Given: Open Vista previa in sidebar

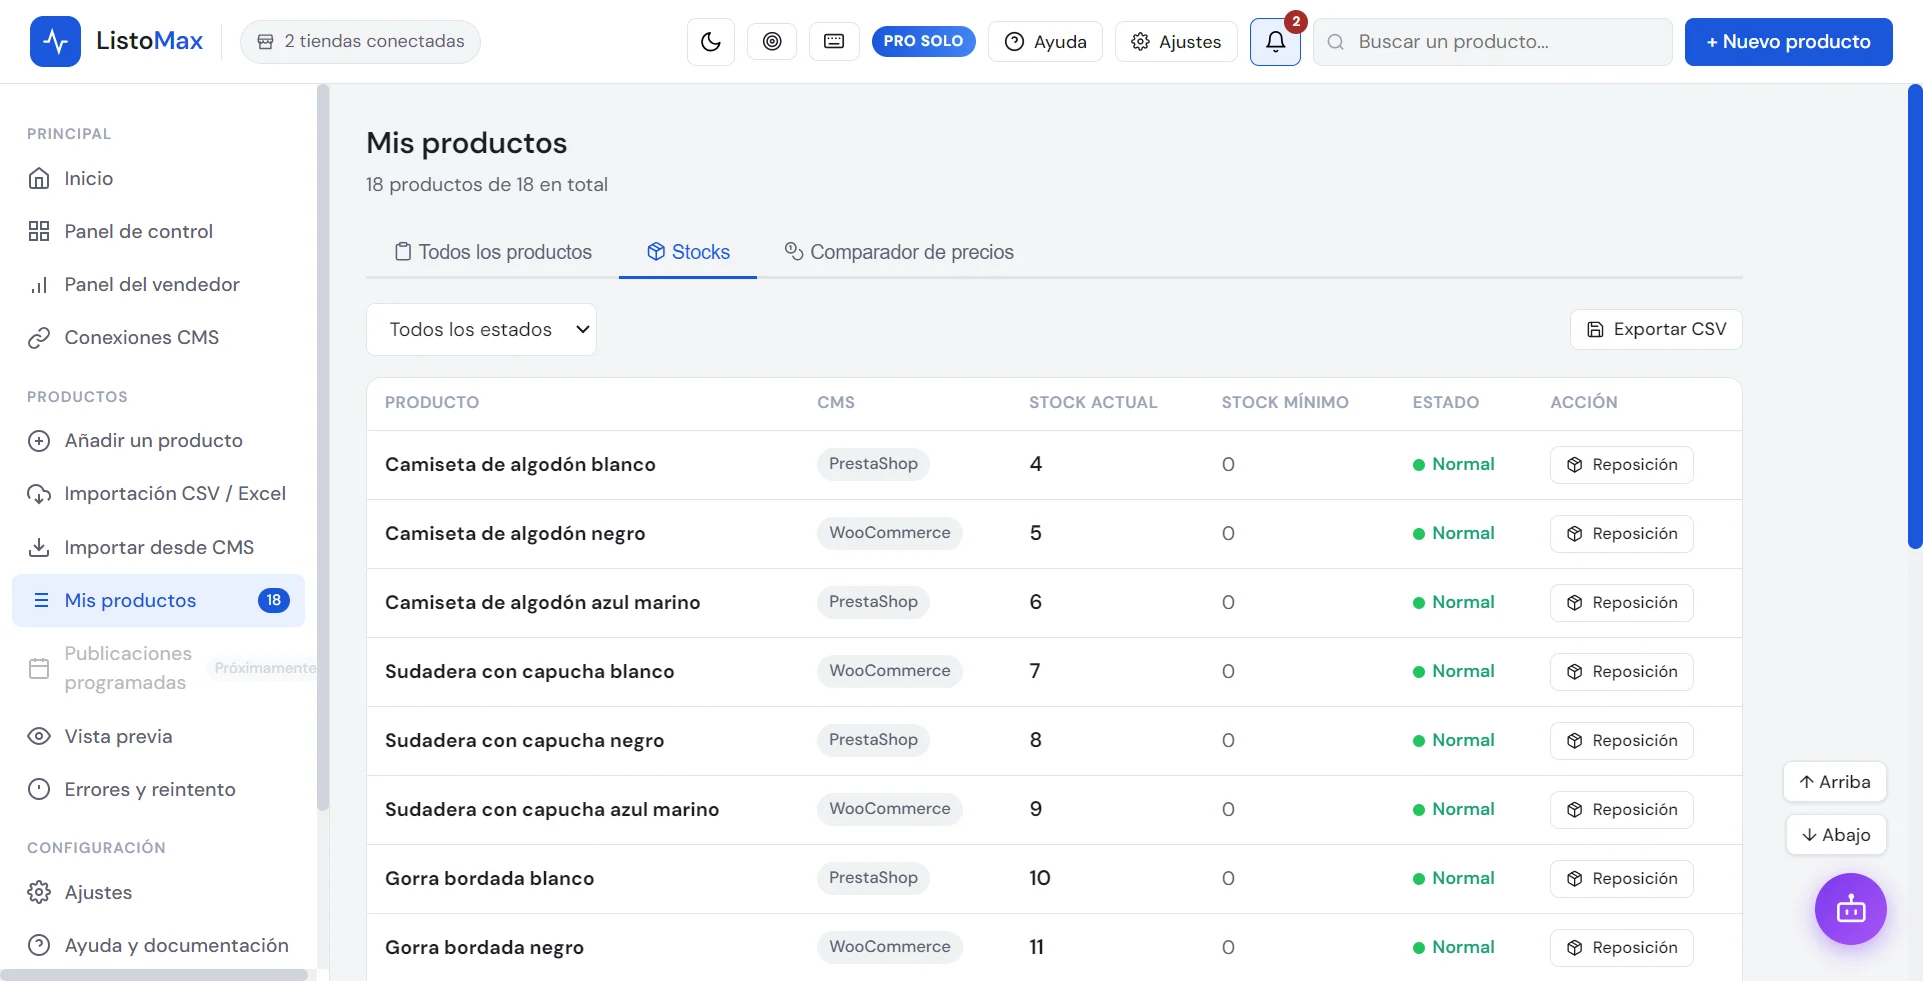Looking at the screenshot, I should point(159,736).
